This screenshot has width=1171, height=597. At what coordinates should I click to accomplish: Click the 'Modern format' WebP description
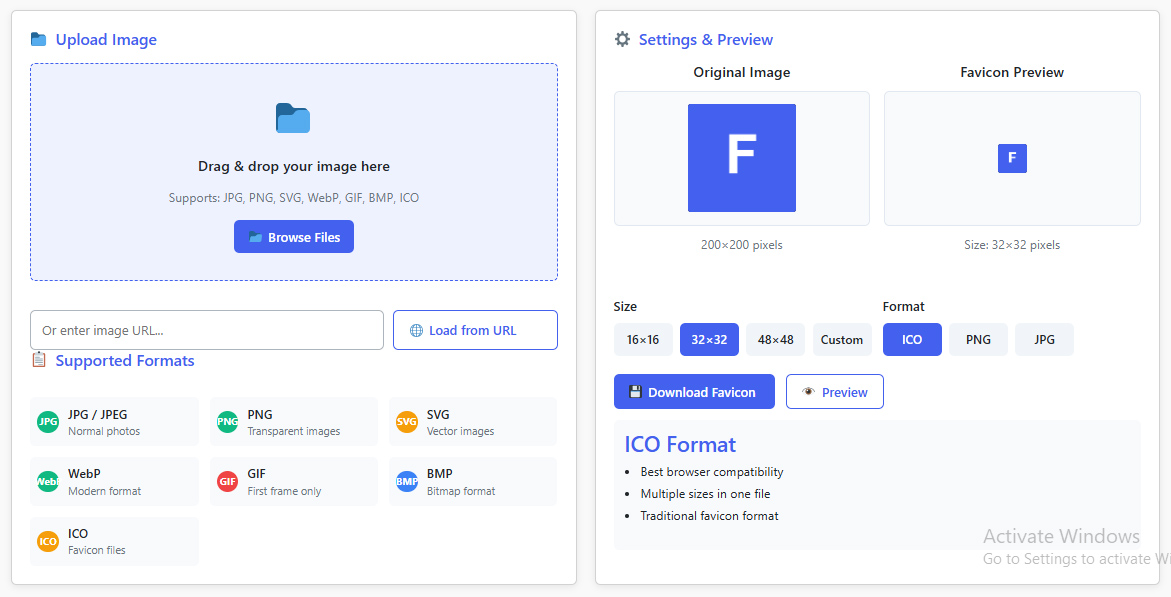pyautogui.click(x=105, y=491)
